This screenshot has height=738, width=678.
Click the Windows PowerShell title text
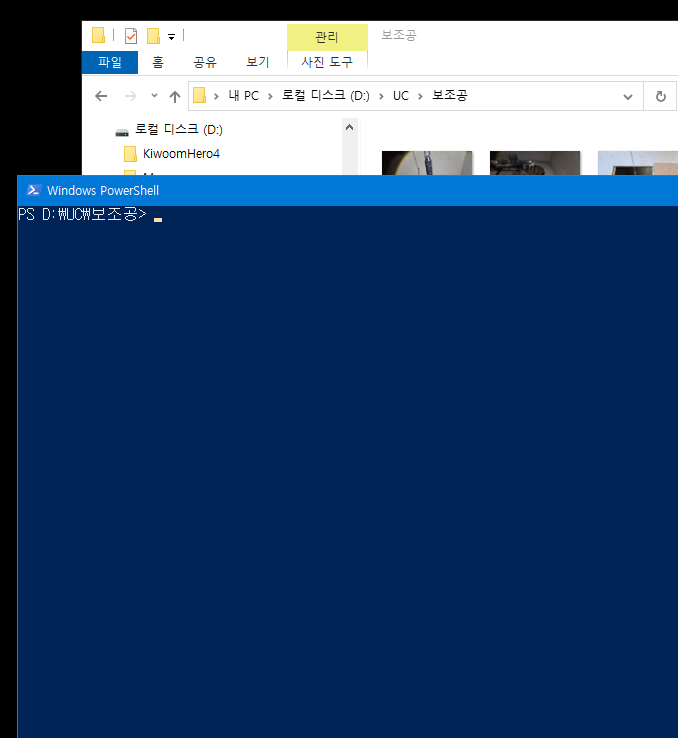[103, 191]
